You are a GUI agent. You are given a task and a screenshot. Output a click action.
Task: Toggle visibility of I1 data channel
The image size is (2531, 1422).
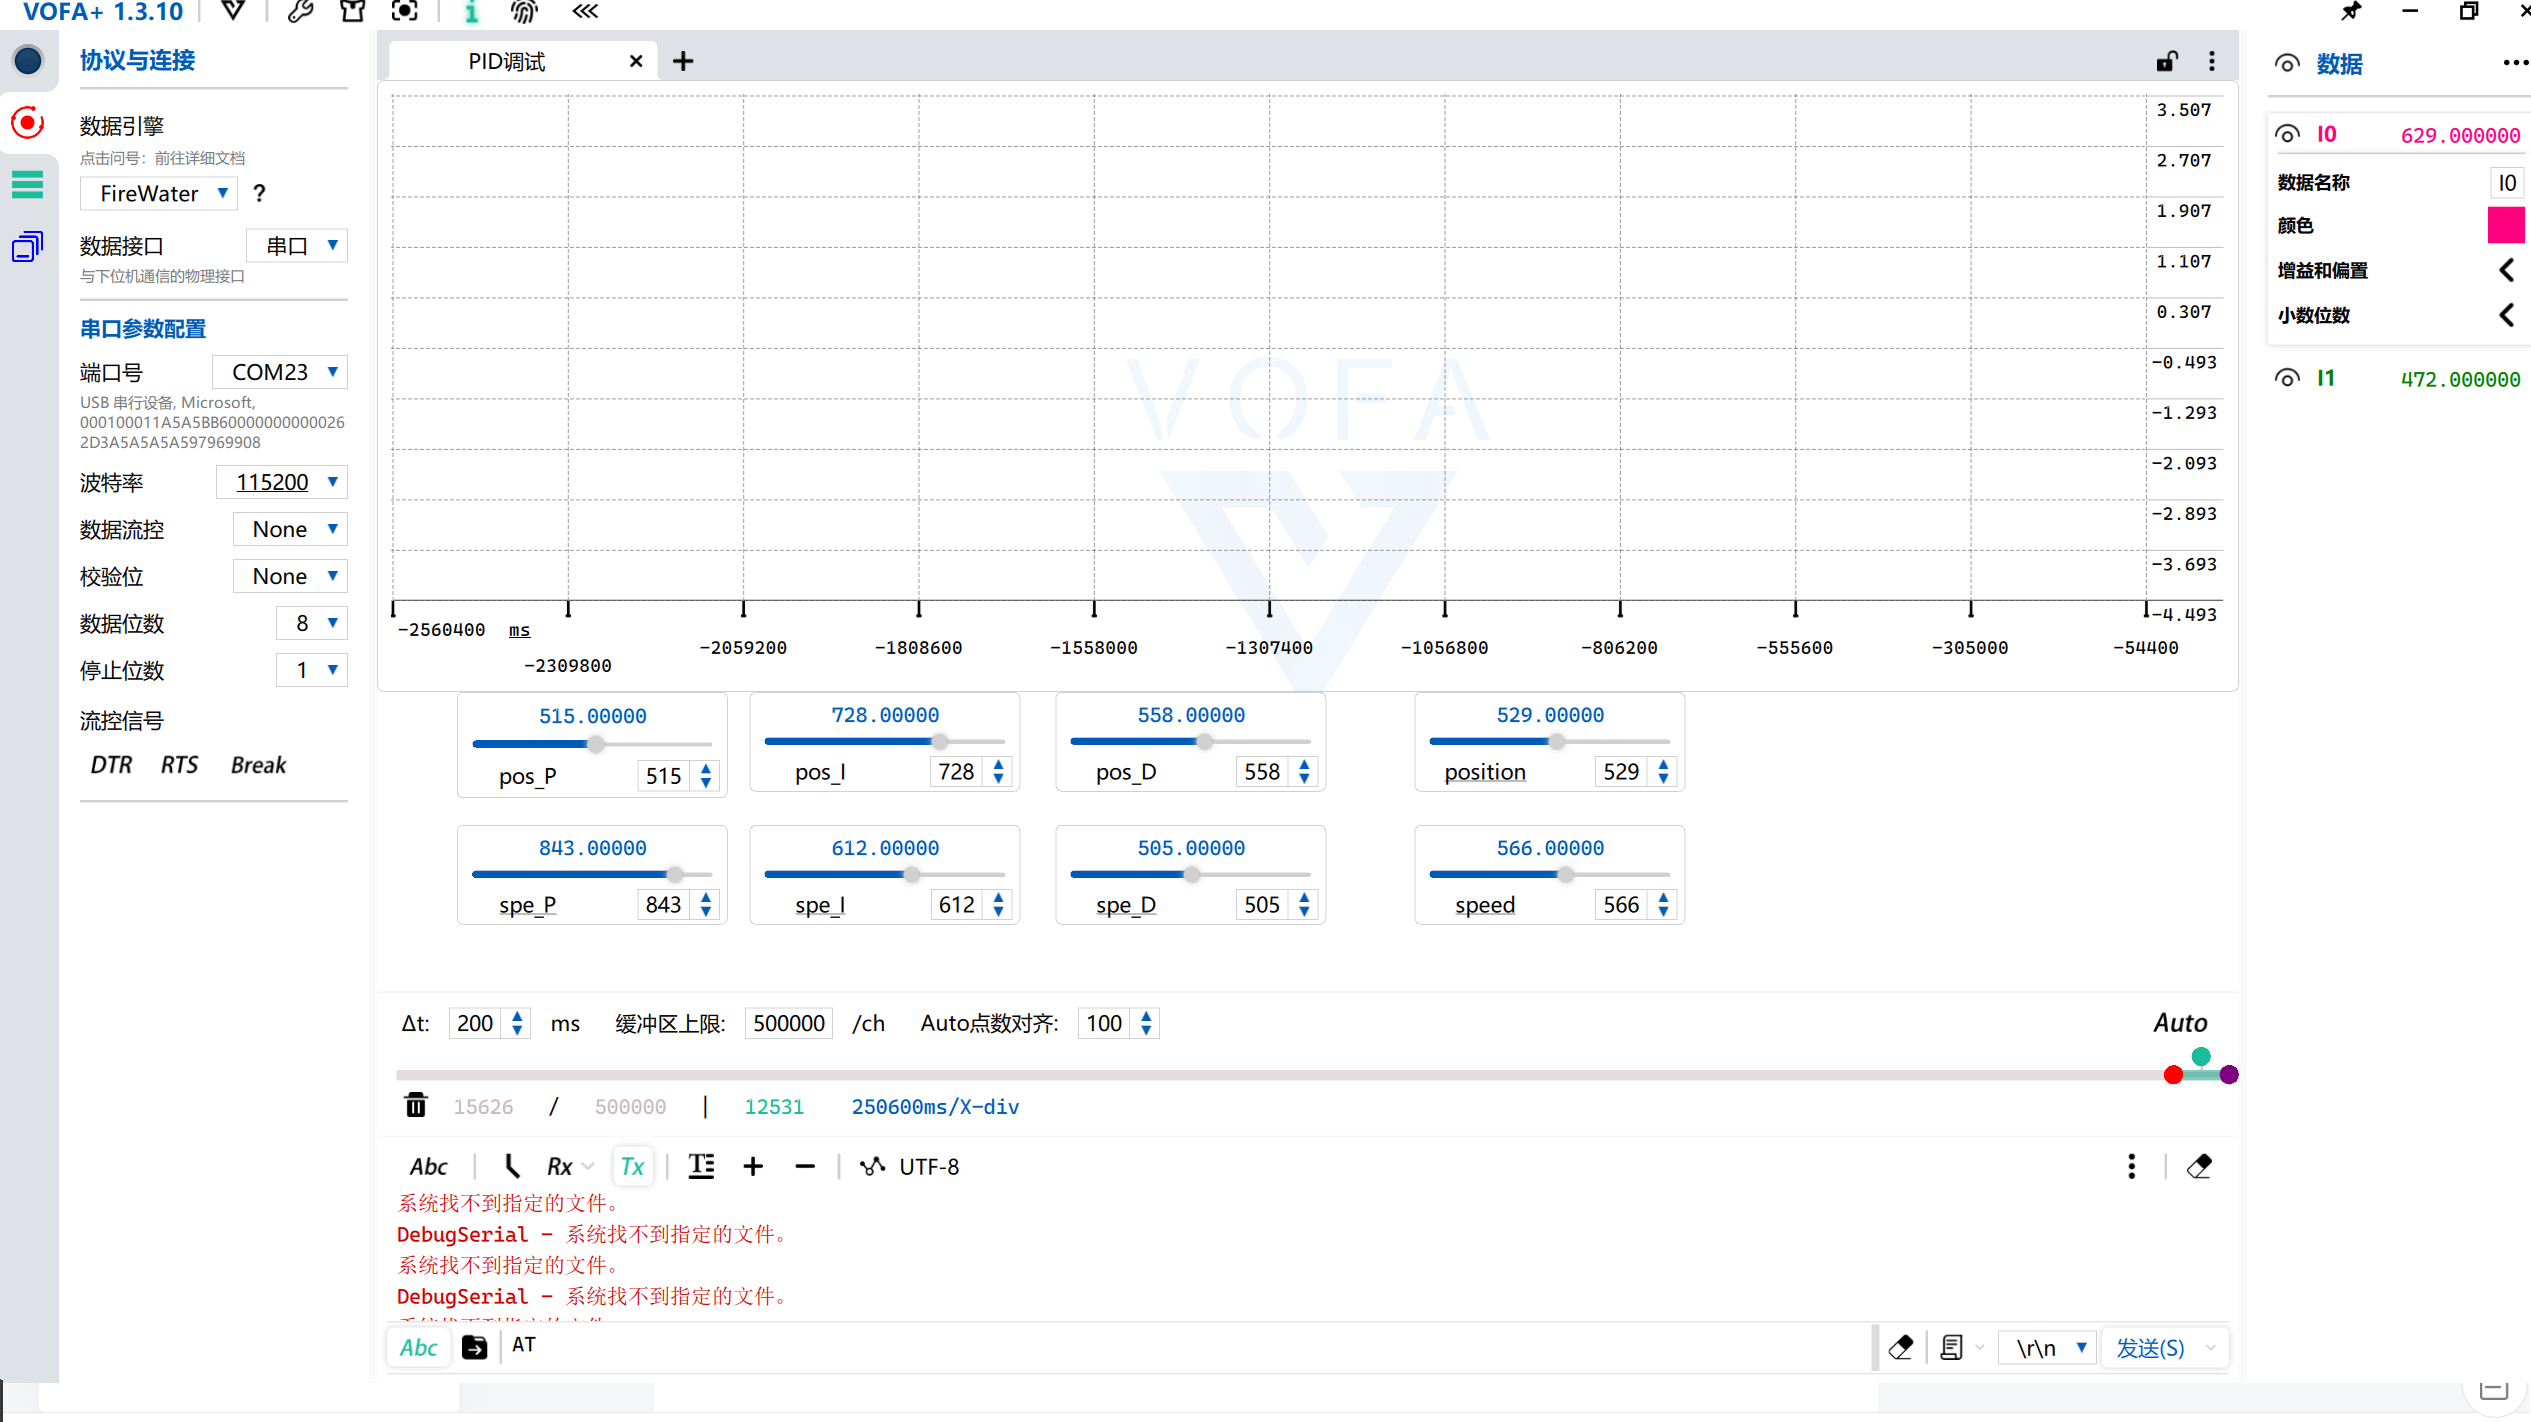pos(2287,378)
